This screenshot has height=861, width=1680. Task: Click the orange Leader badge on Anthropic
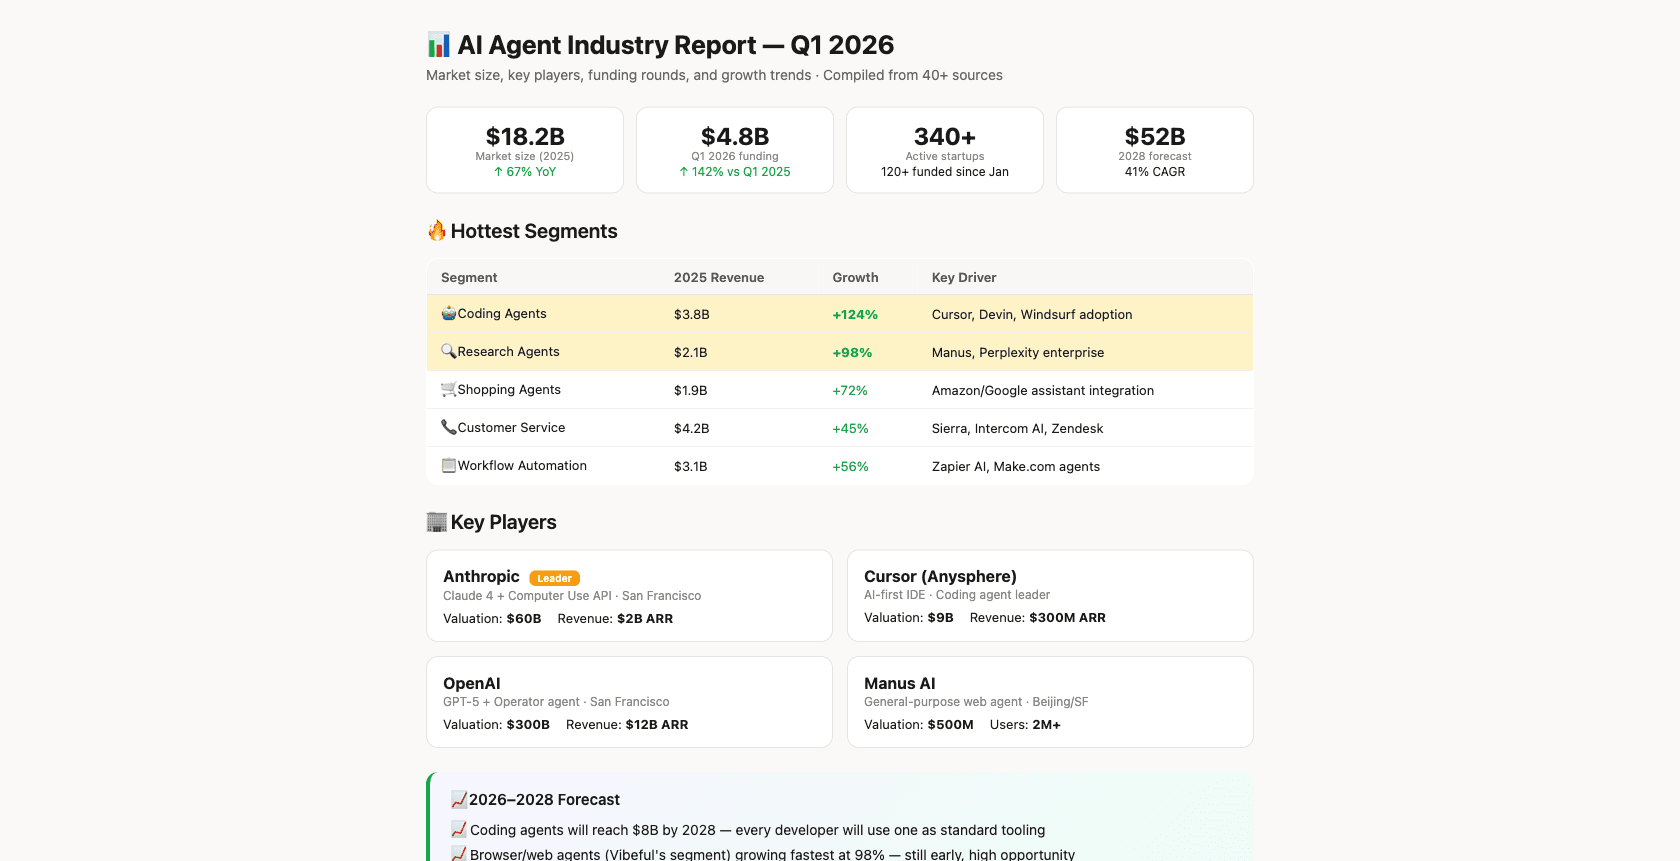[555, 578]
